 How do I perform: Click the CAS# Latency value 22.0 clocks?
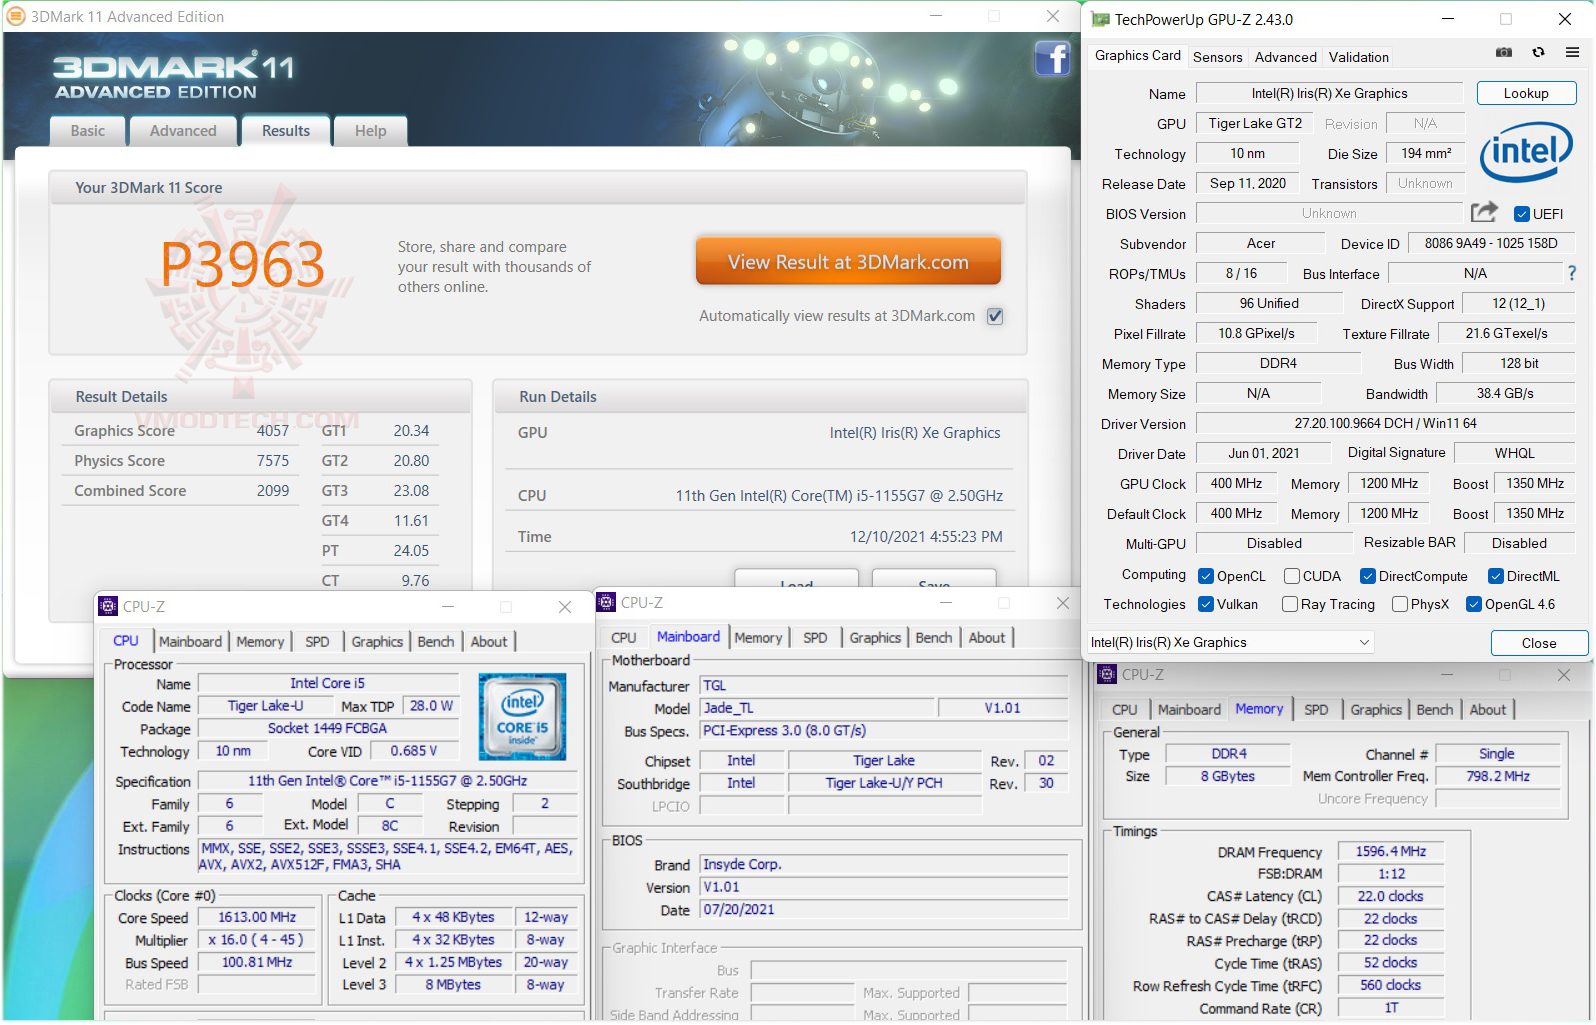[1391, 896]
